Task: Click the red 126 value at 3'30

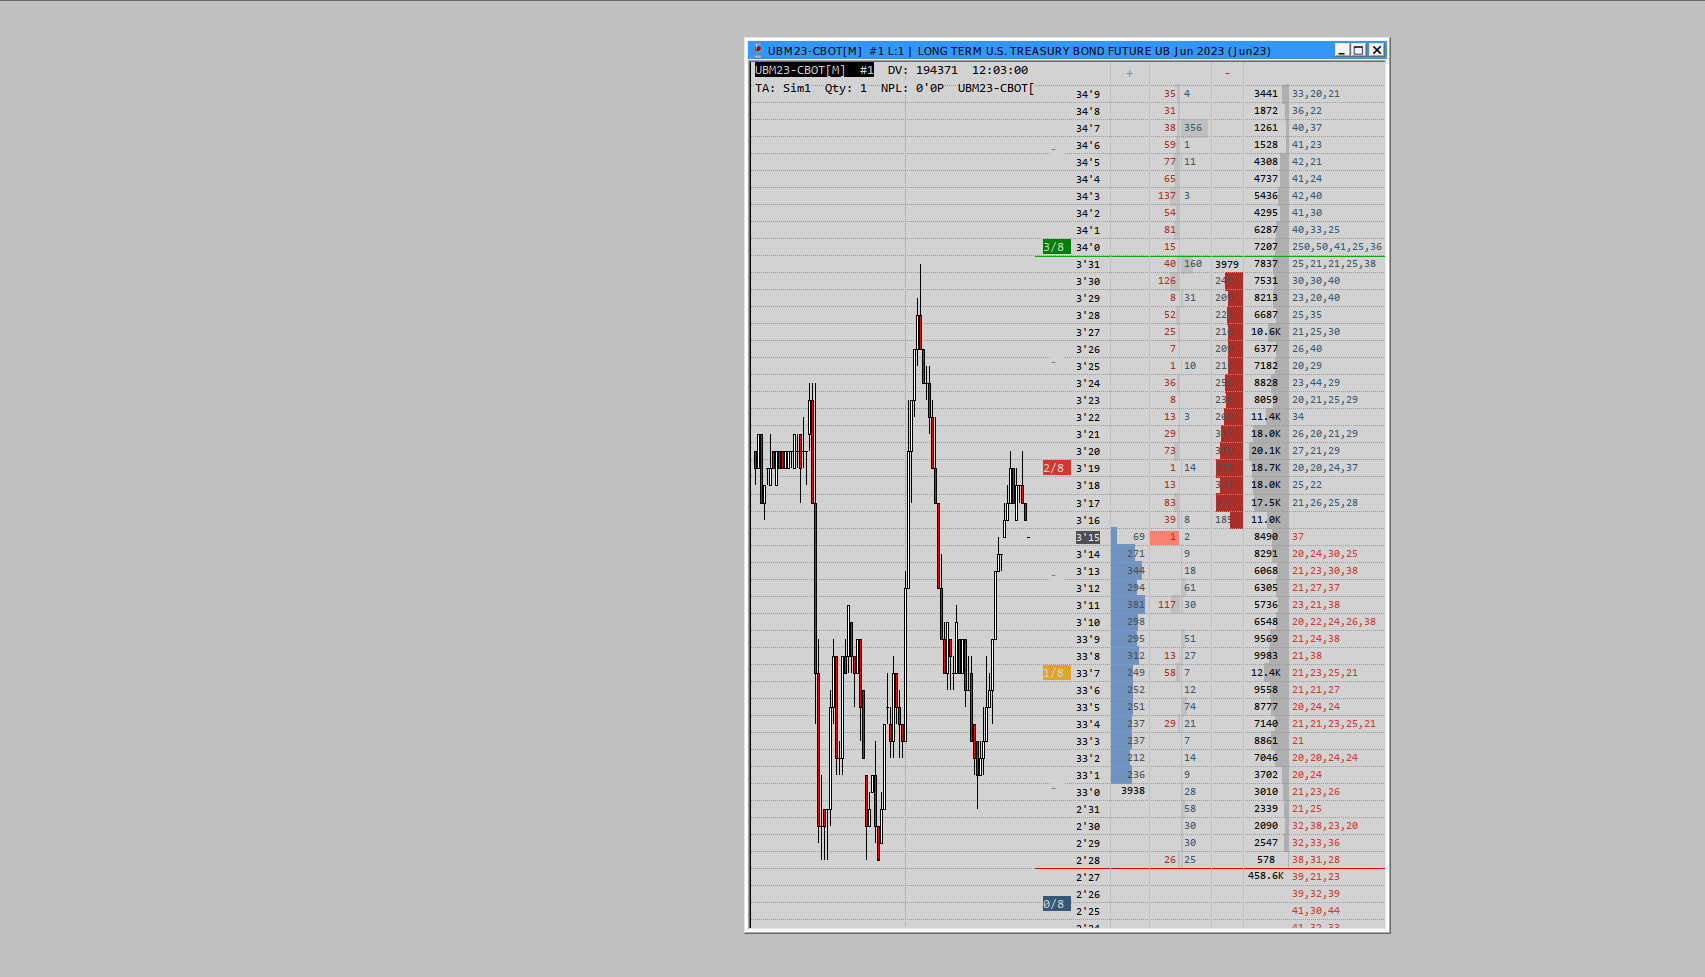Action: (1166, 281)
